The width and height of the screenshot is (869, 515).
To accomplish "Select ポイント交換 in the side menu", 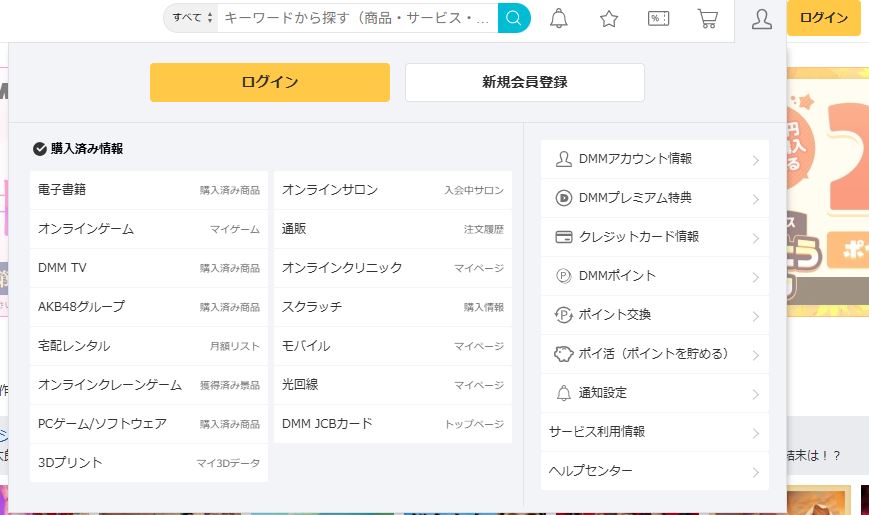I will coord(654,315).
